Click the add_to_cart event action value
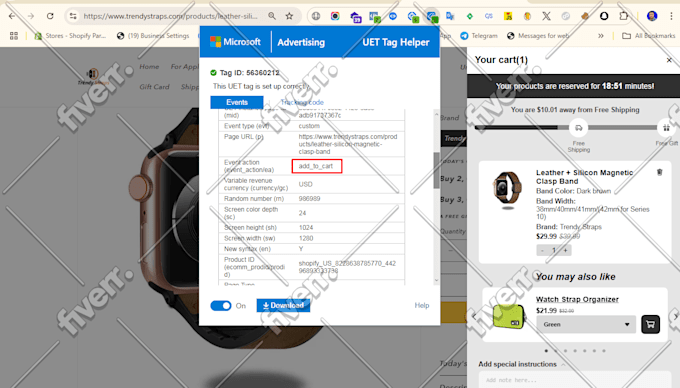The height and width of the screenshot is (388, 680). point(317,166)
